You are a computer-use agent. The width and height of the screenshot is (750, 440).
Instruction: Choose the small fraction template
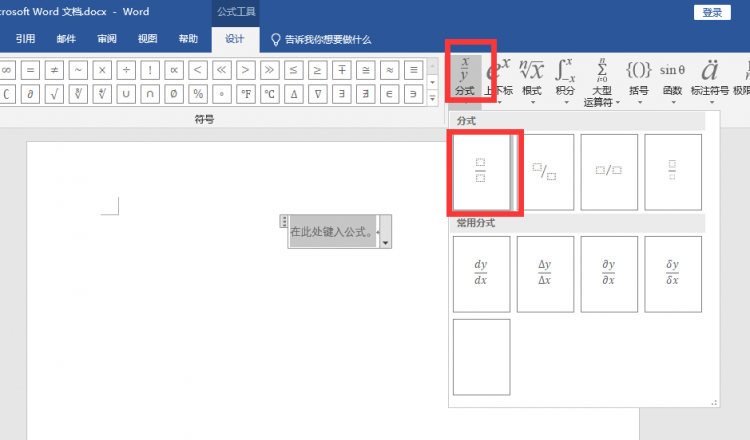tap(673, 172)
